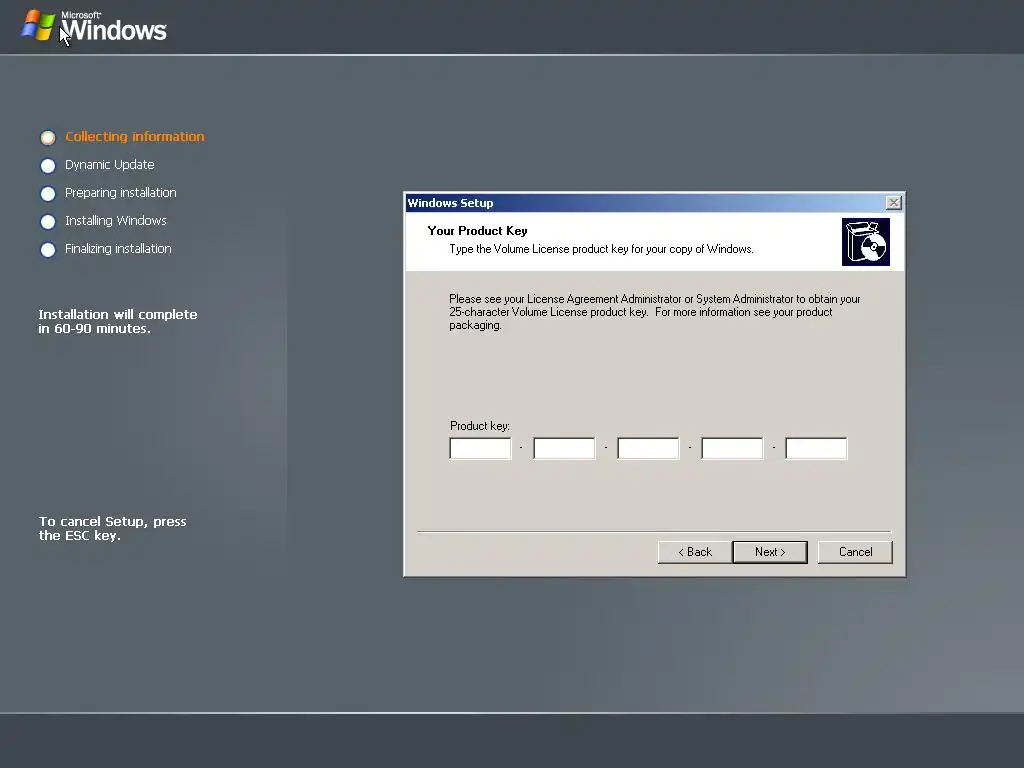Click the 'Product key:' label
Image resolution: width=1024 pixels, height=768 pixels.
coord(480,426)
